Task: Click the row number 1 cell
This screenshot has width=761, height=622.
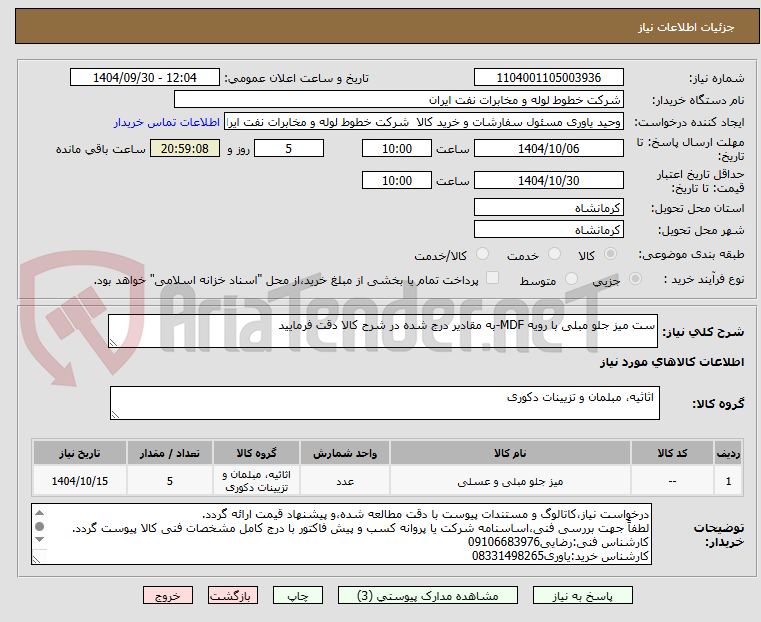Action: (x=728, y=481)
